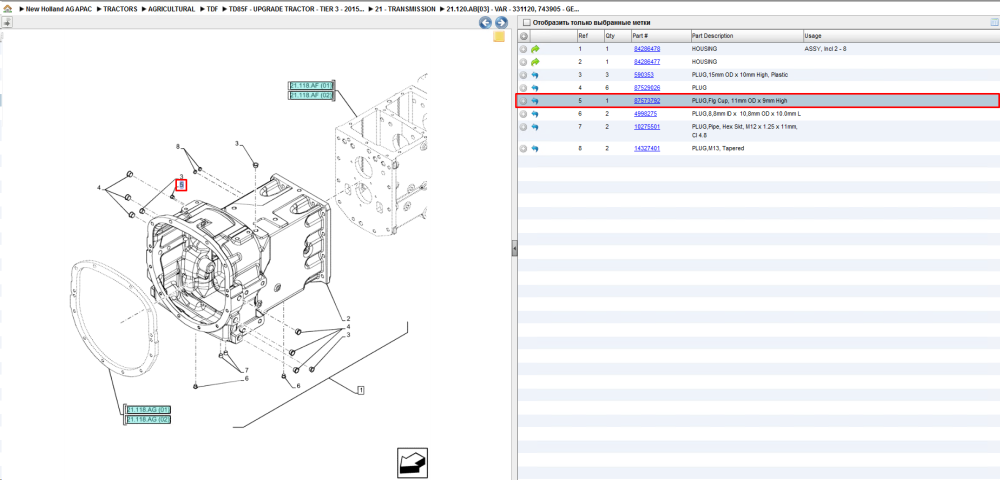Viewport: 1000px width, 480px height.
Task: Add part 4998275 using its round icon
Action: (x=524, y=114)
